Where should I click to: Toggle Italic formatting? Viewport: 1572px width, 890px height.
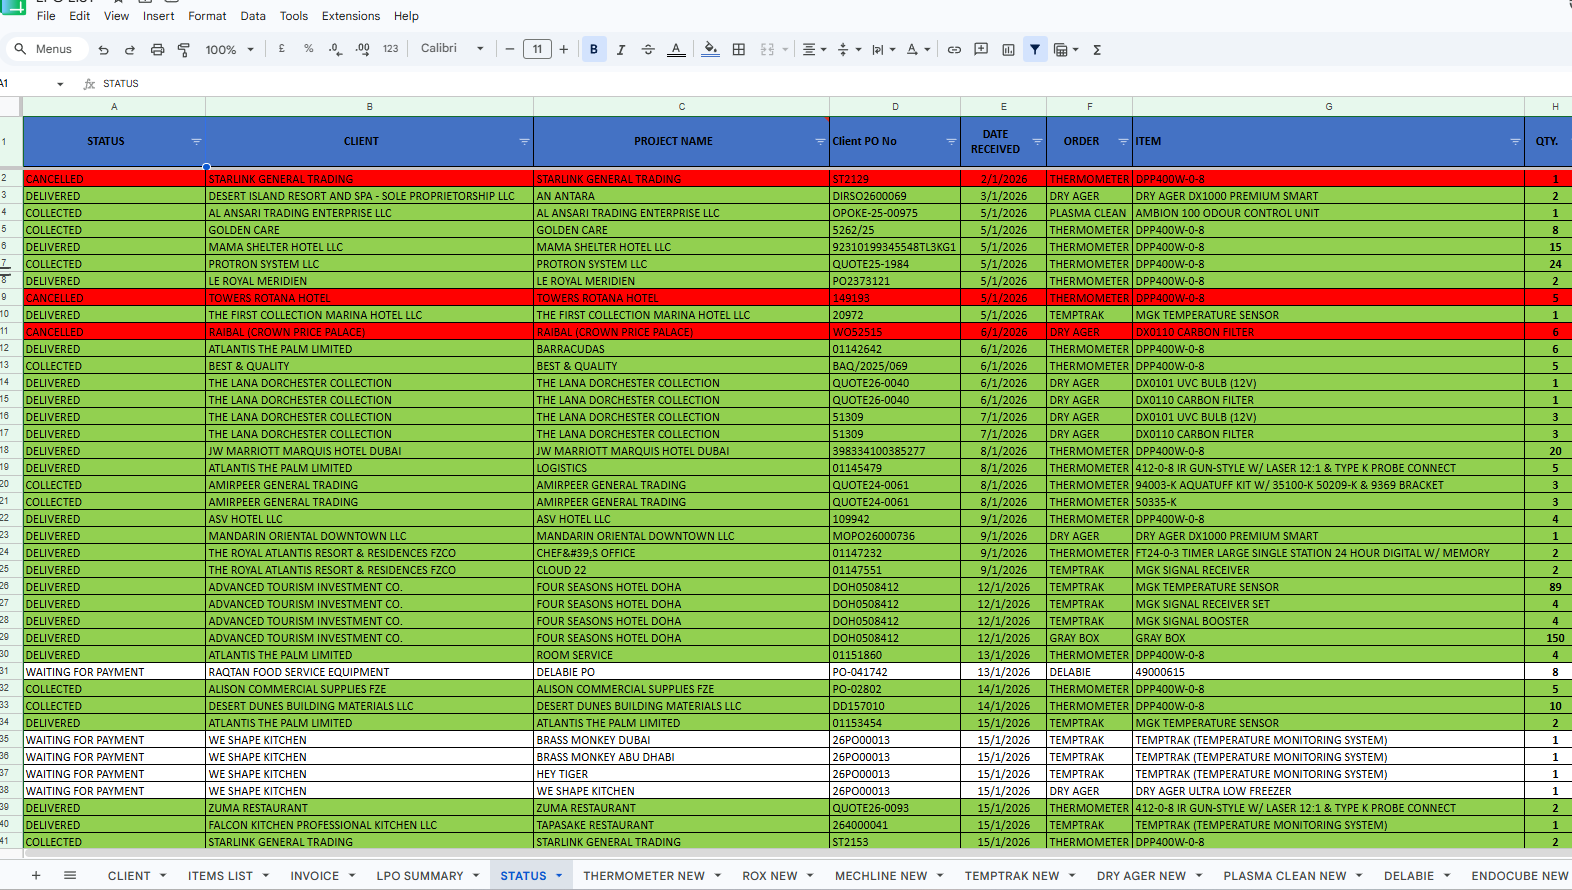pos(621,49)
